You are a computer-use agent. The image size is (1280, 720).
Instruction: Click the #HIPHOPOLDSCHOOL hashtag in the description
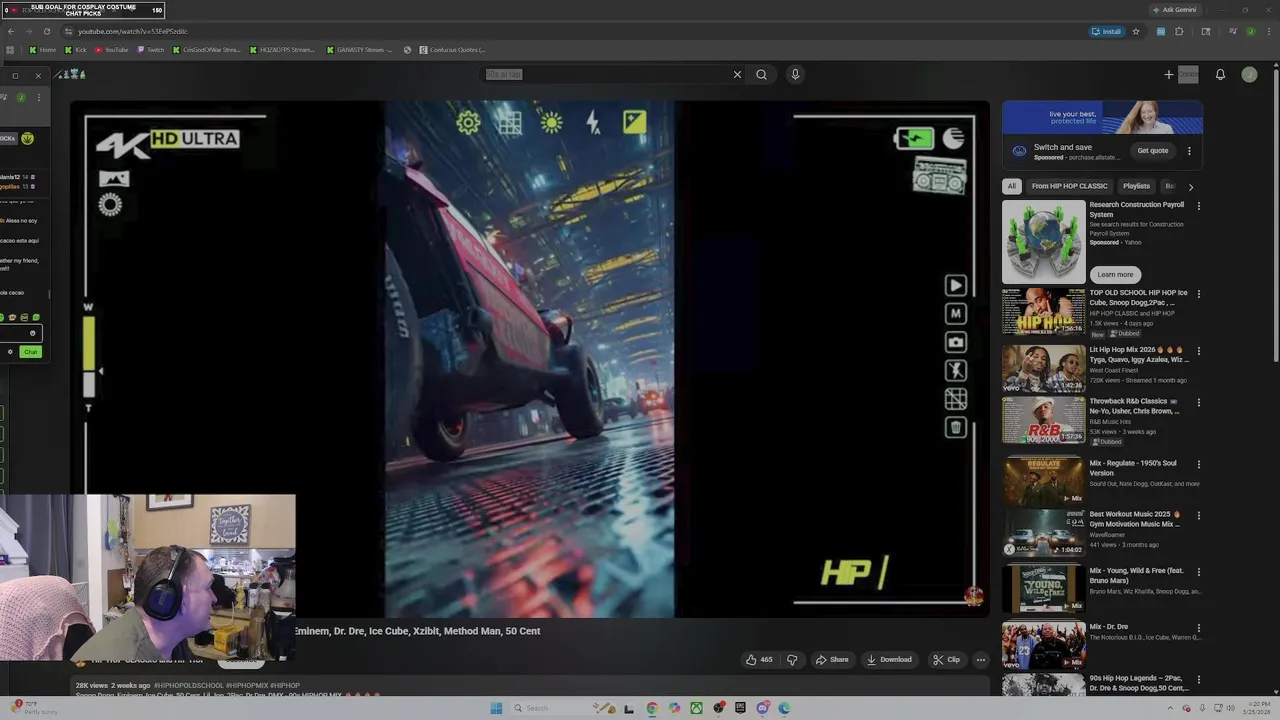pyautogui.click(x=189, y=686)
